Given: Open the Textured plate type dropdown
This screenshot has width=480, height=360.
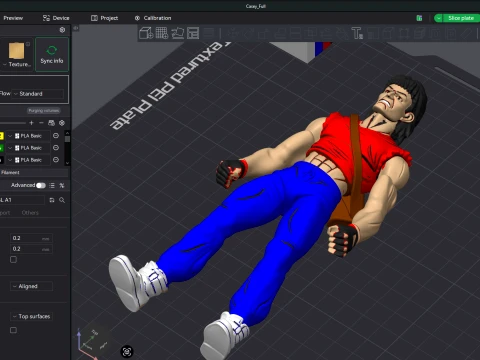Looking at the screenshot, I should [17, 64].
